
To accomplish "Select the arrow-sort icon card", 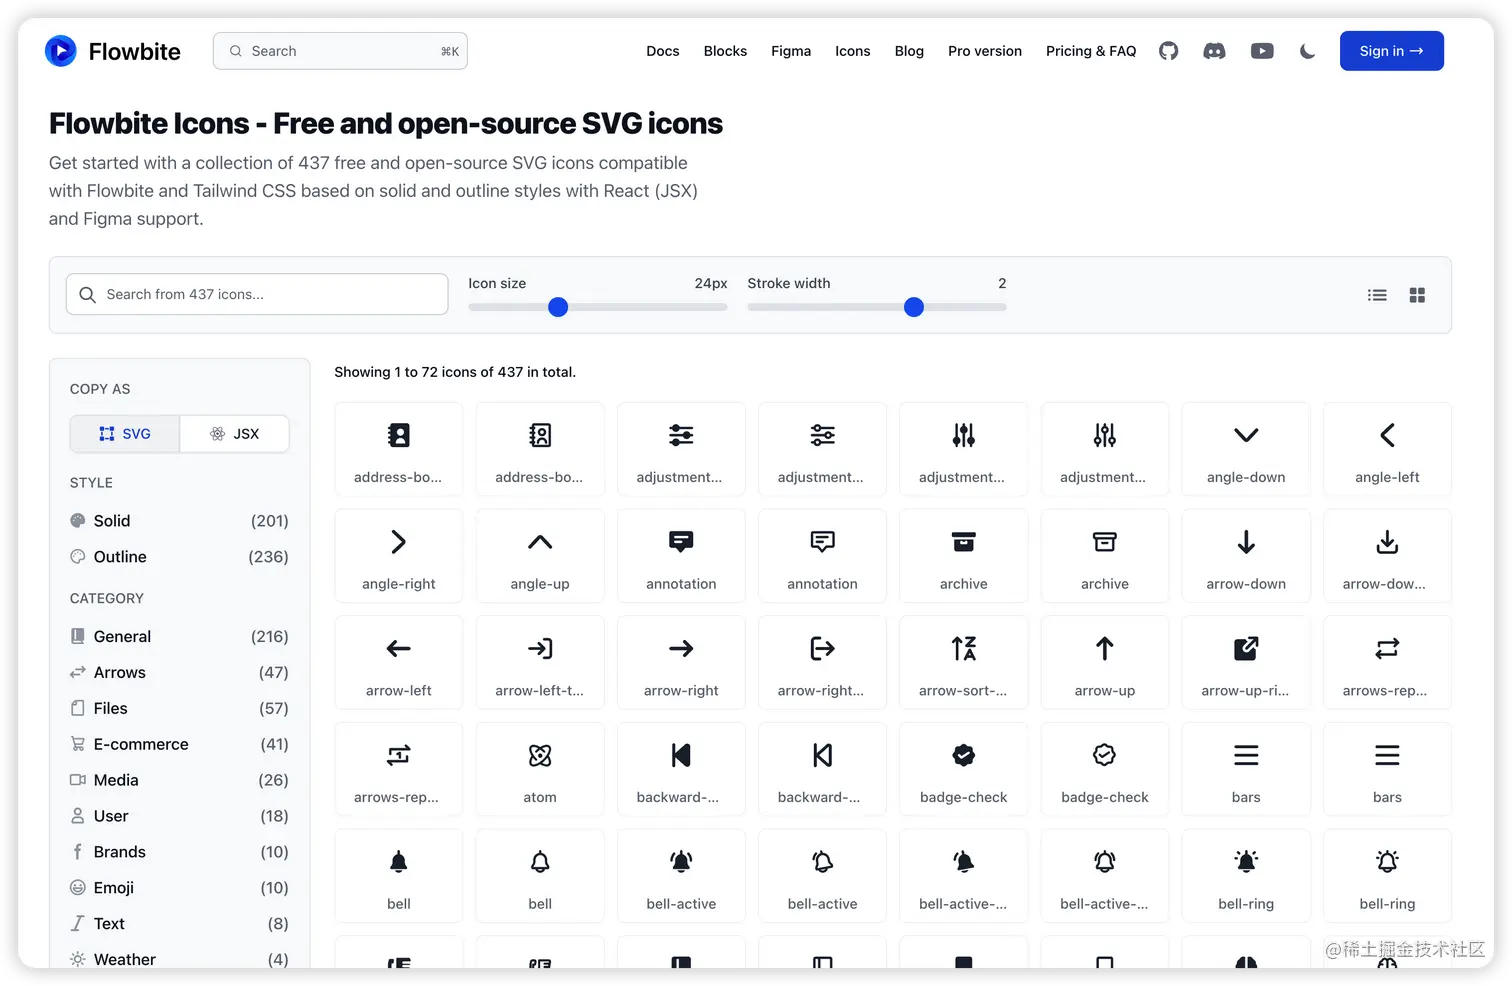I will [964, 663].
